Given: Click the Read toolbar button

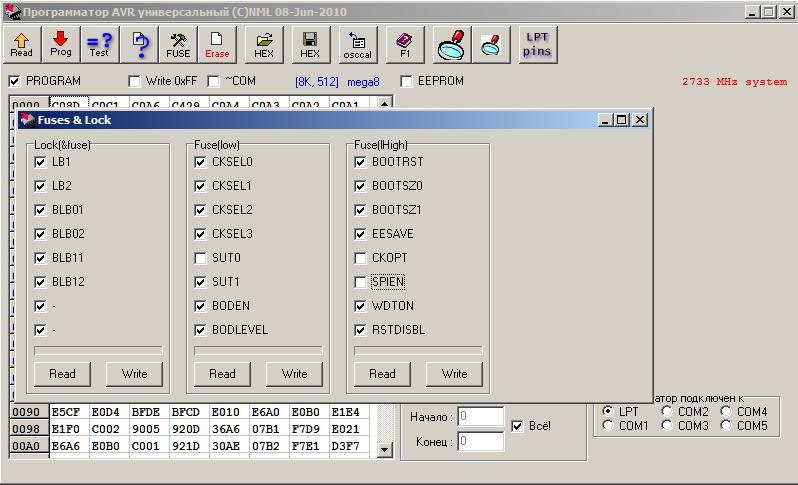Looking at the screenshot, I should tap(22, 44).
